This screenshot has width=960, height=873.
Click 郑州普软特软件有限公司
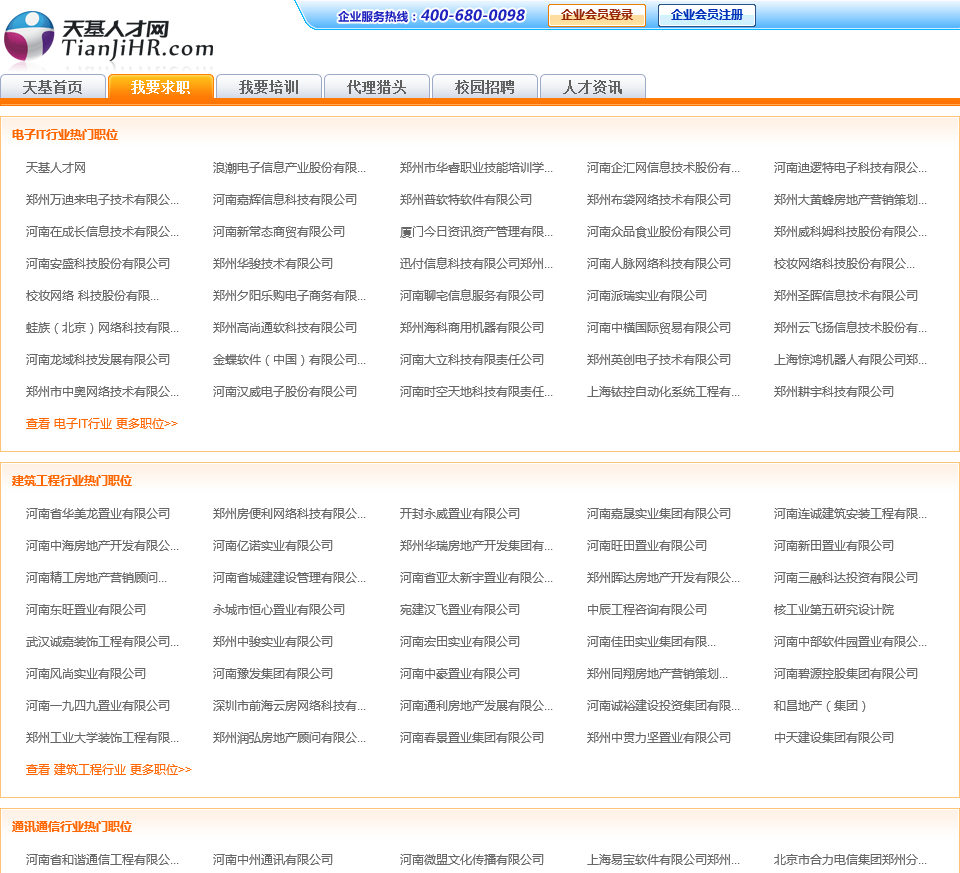click(x=466, y=200)
